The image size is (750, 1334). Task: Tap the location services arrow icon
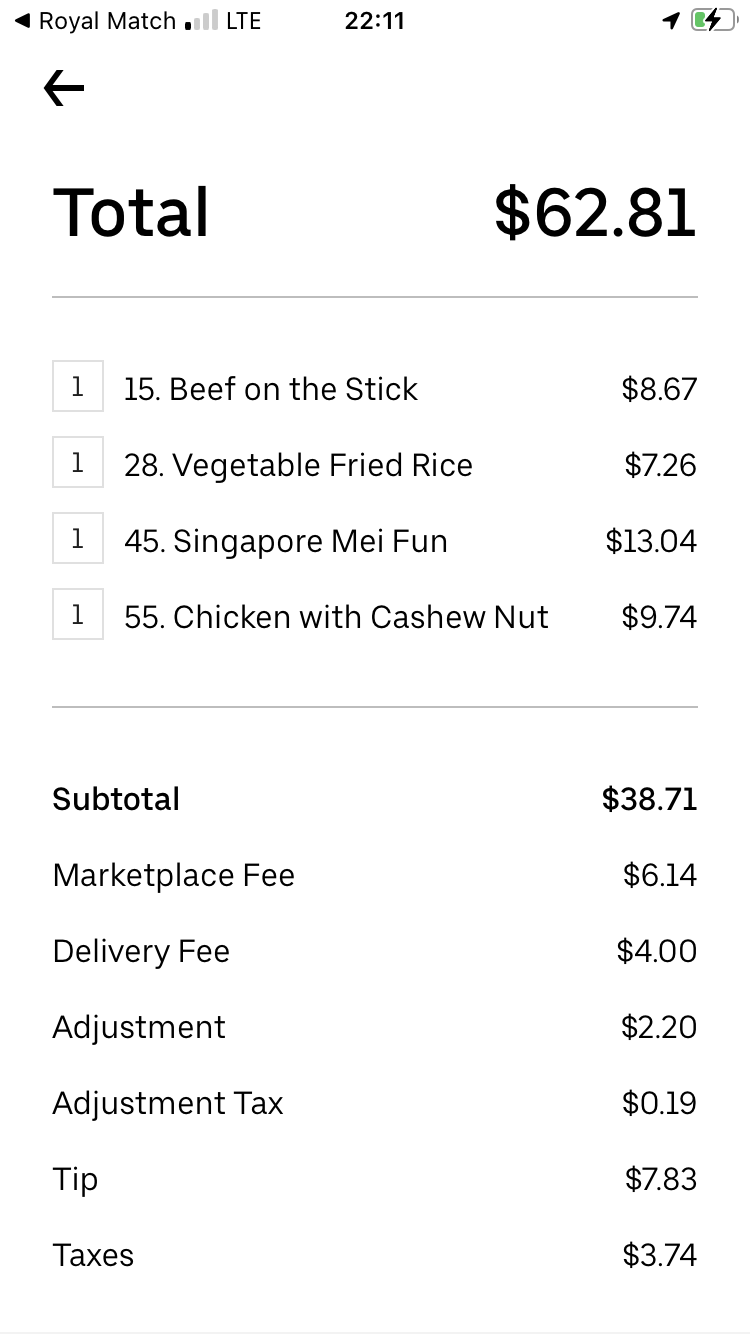671,21
